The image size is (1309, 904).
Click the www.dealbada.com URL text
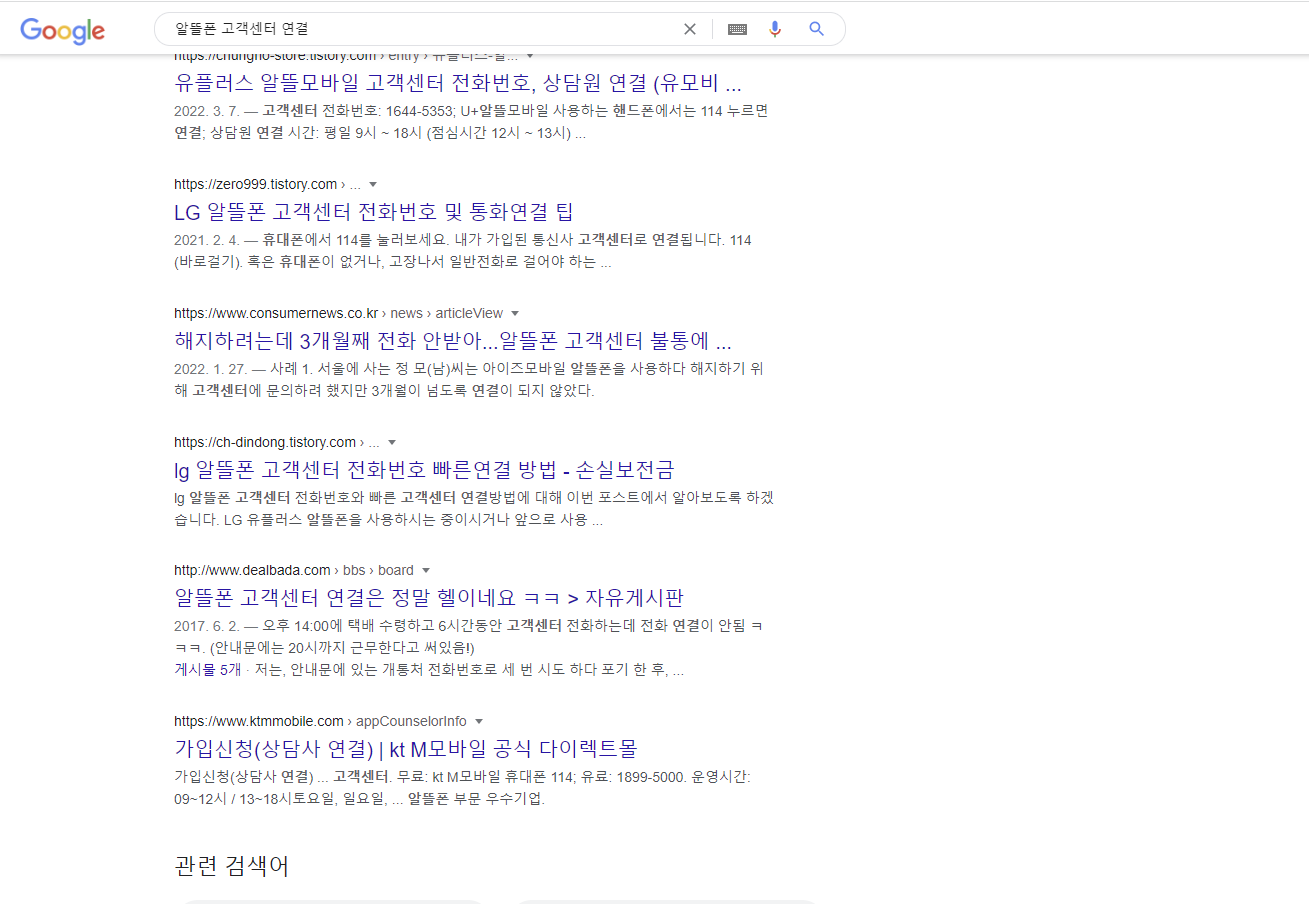tap(252, 571)
